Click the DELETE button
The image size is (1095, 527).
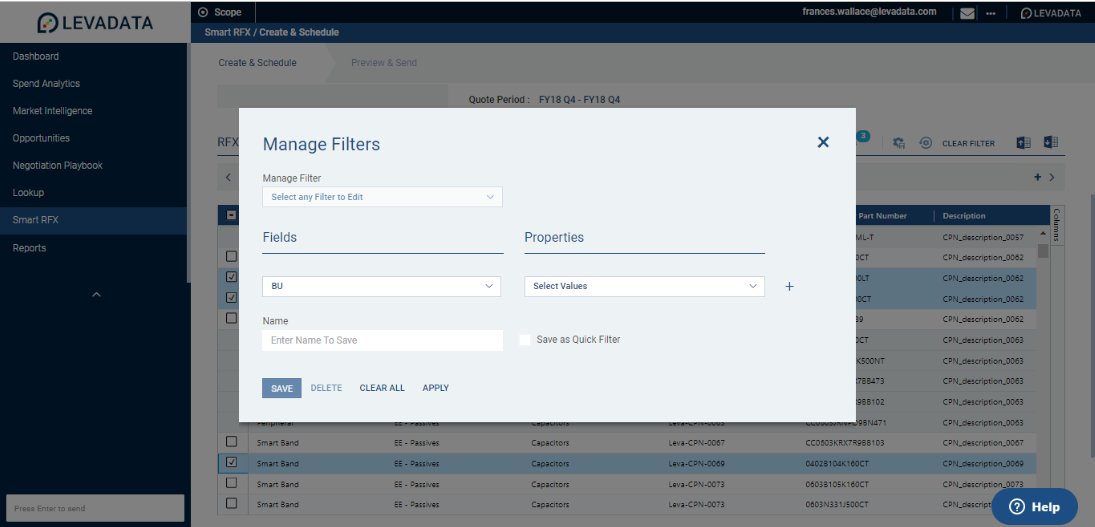pyautogui.click(x=326, y=388)
